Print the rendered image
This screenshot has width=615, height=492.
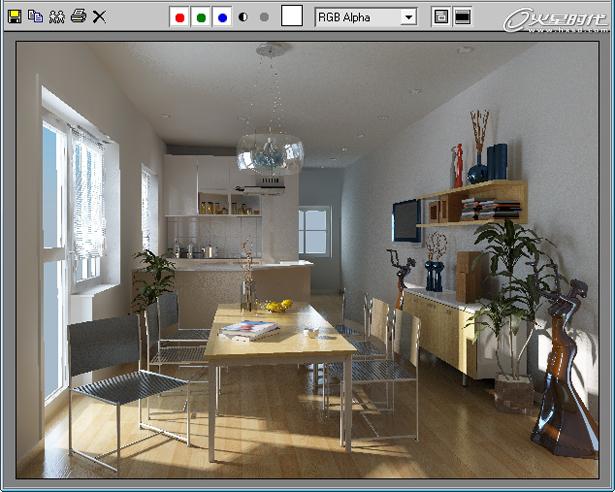(78, 16)
